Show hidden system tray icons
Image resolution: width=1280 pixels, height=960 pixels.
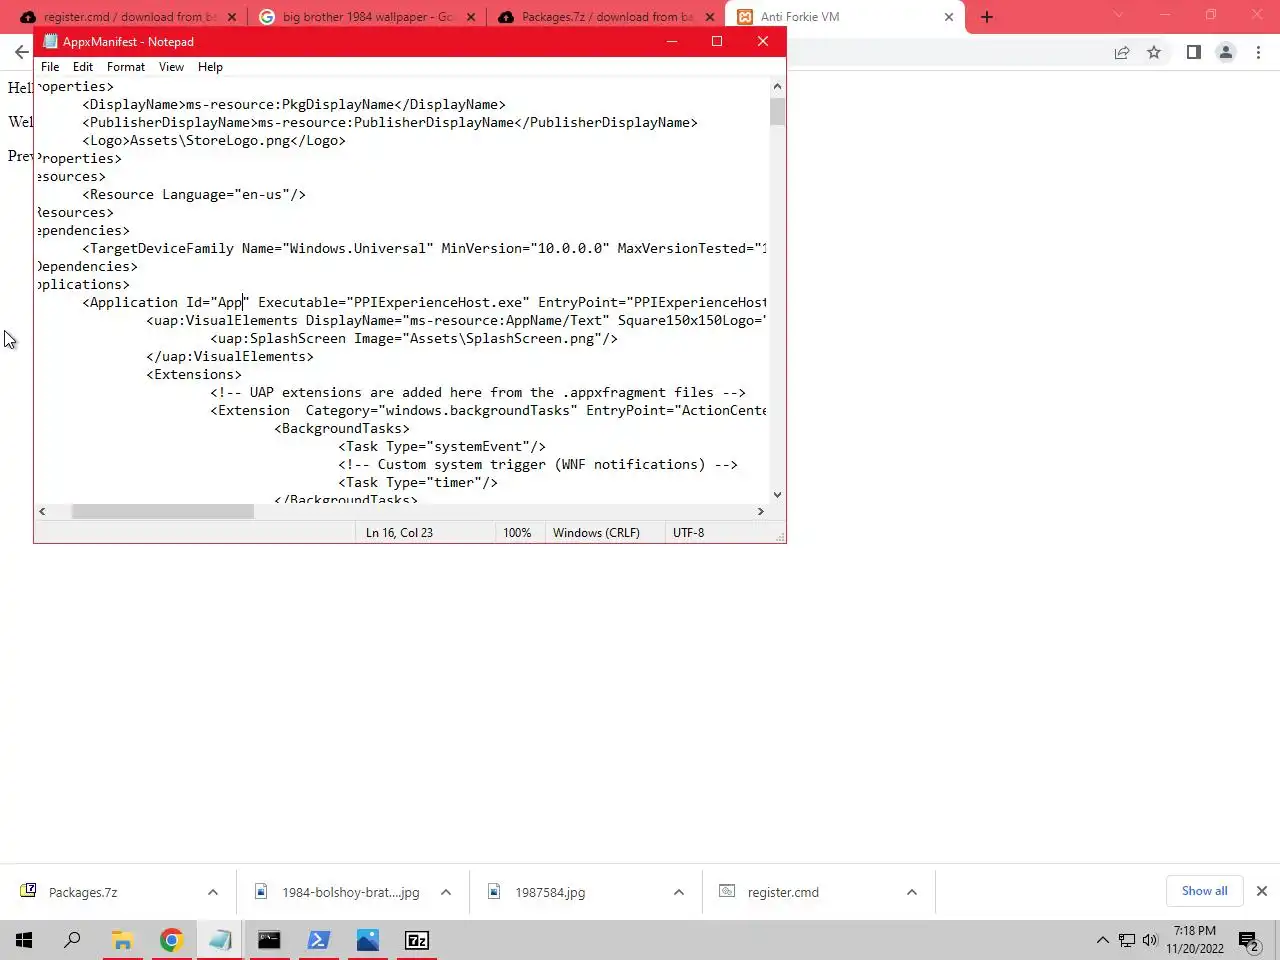(x=1102, y=940)
